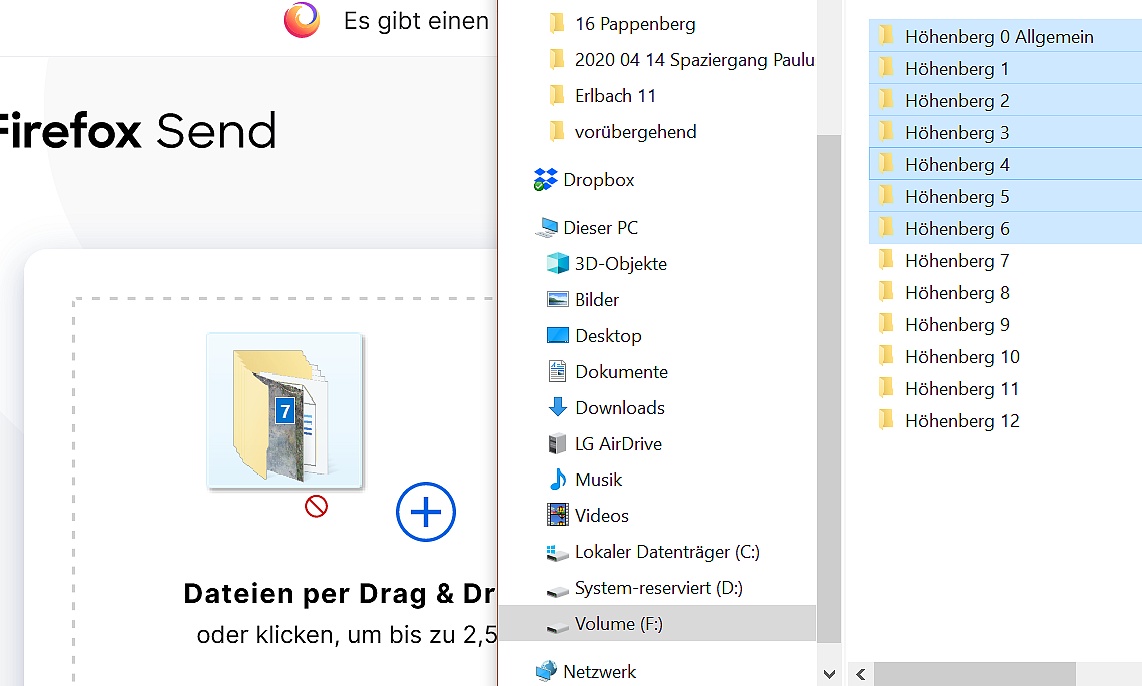Click the Volume (F:) drive icon
Image resolution: width=1142 pixels, height=686 pixels.
tap(558, 626)
